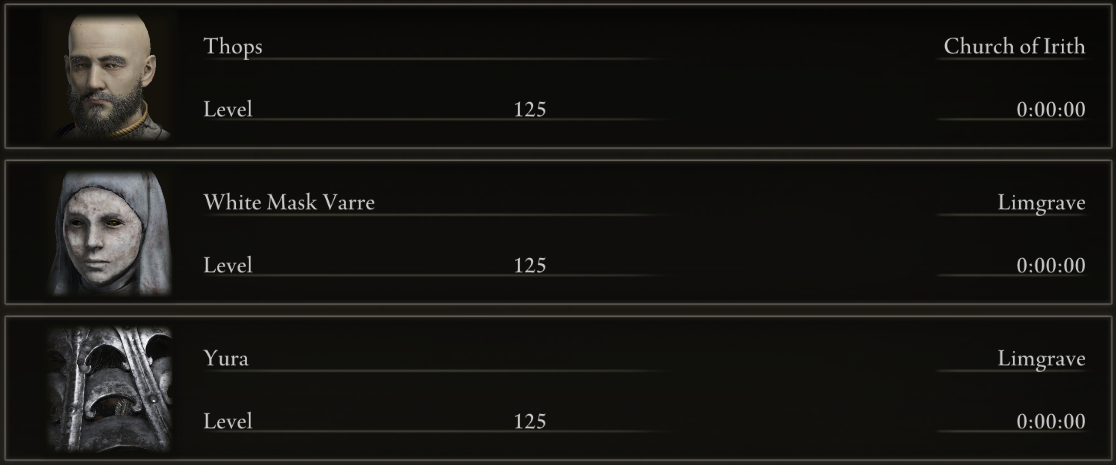Select Yura level value 125
Viewport: 1116px width, 465px height.
coord(530,422)
